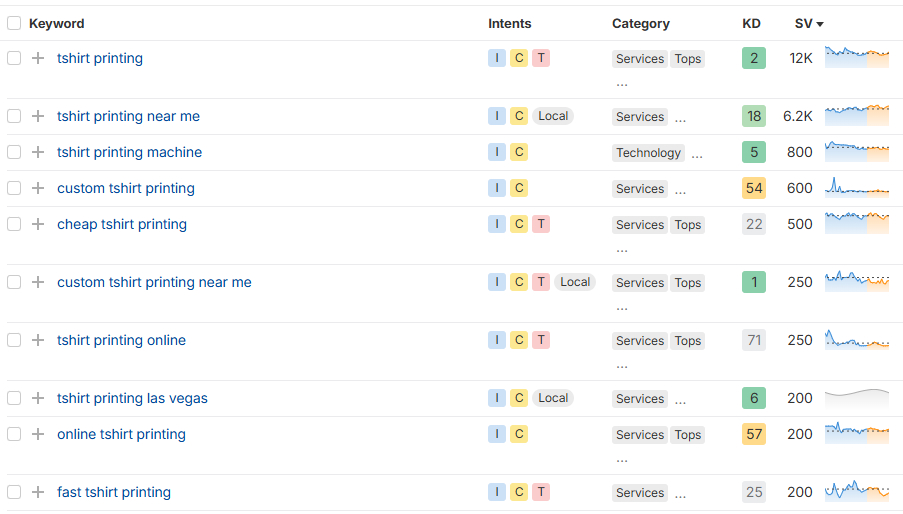Click KD score 2 for 'tshirt printing'
This screenshot has height=514, width=903.
(754, 58)
